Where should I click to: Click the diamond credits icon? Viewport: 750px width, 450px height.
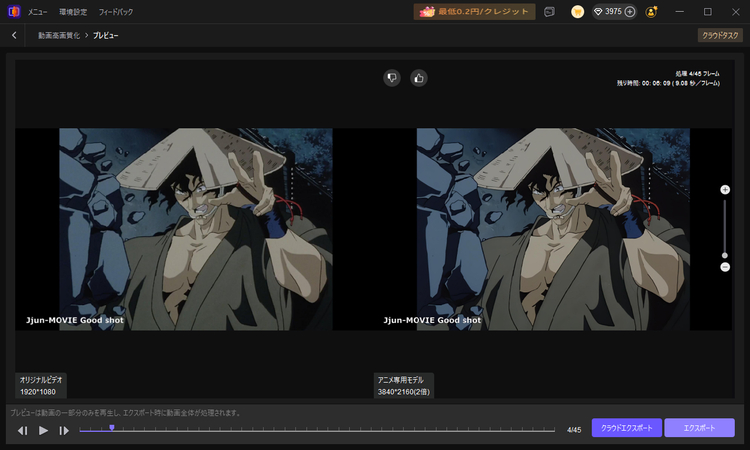click(x=598, y=11)
